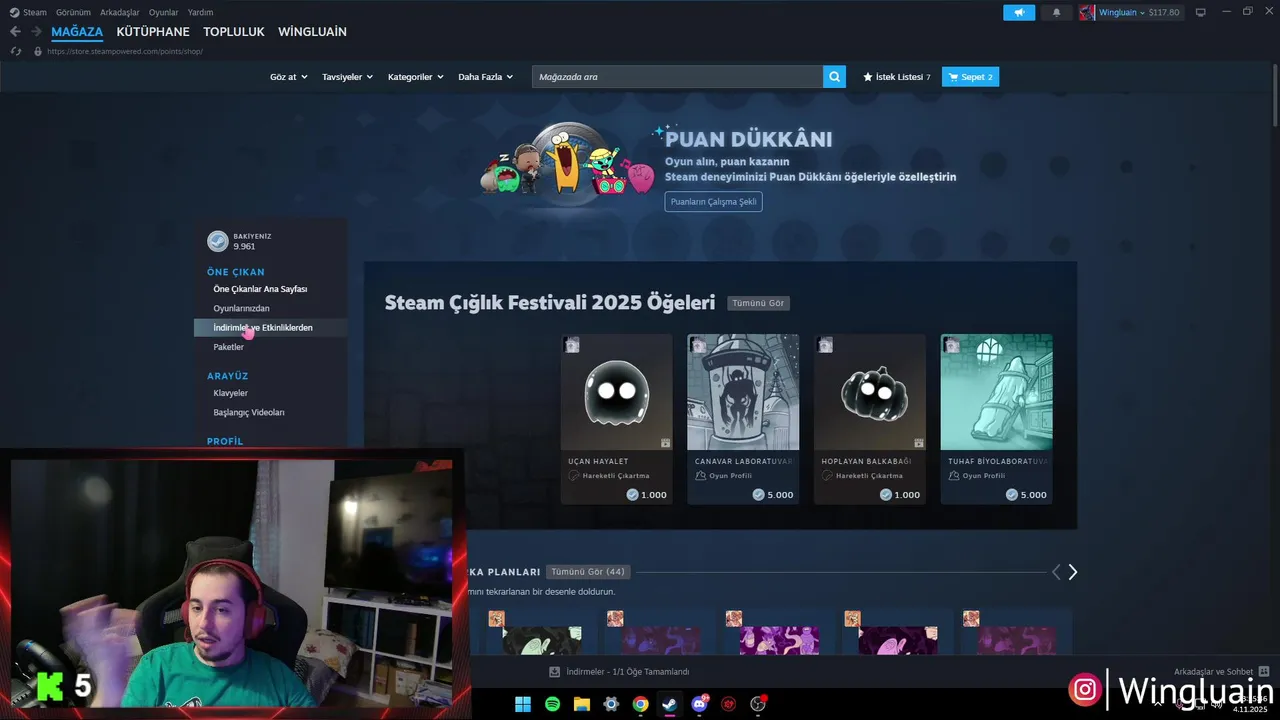Open the Hoplayan Balkabağı sticker item
Screen dimensions: 1280x720
[x=870, y=419]
